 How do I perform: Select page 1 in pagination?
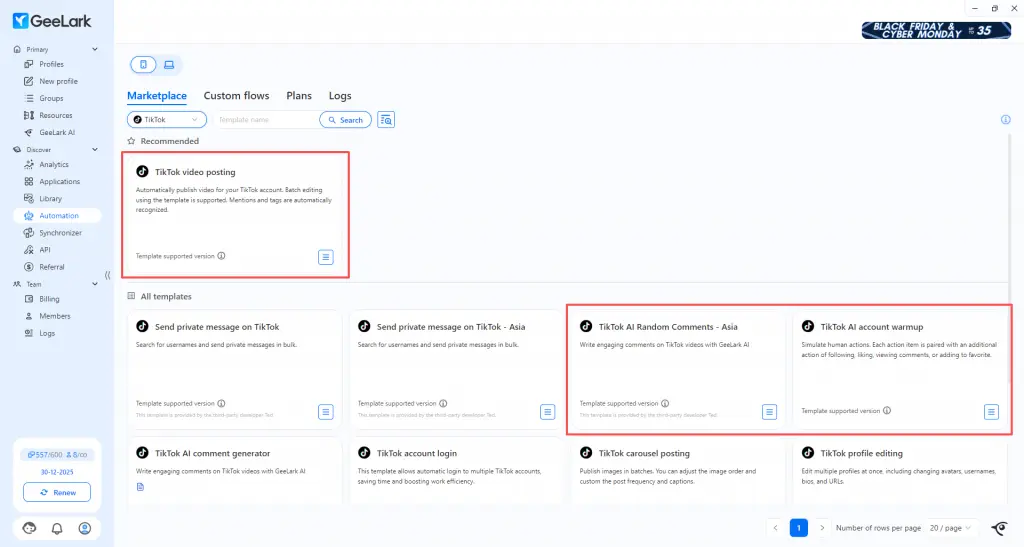point(798,527)
